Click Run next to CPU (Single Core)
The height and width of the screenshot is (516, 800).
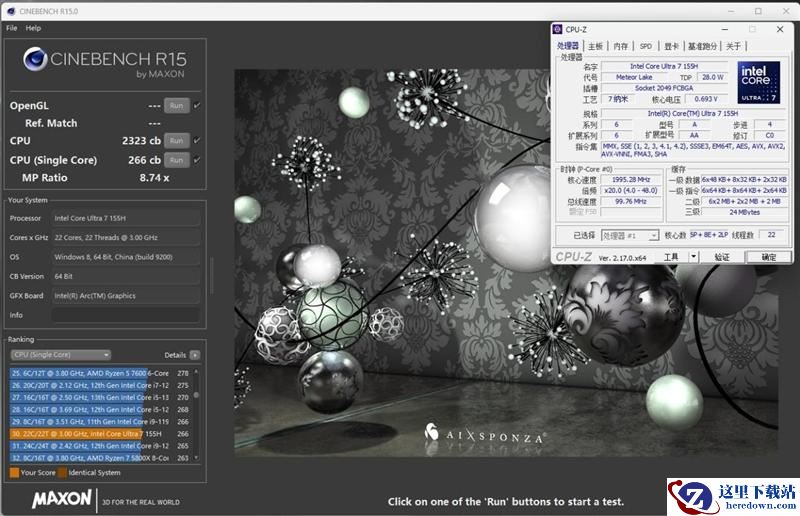176,160
